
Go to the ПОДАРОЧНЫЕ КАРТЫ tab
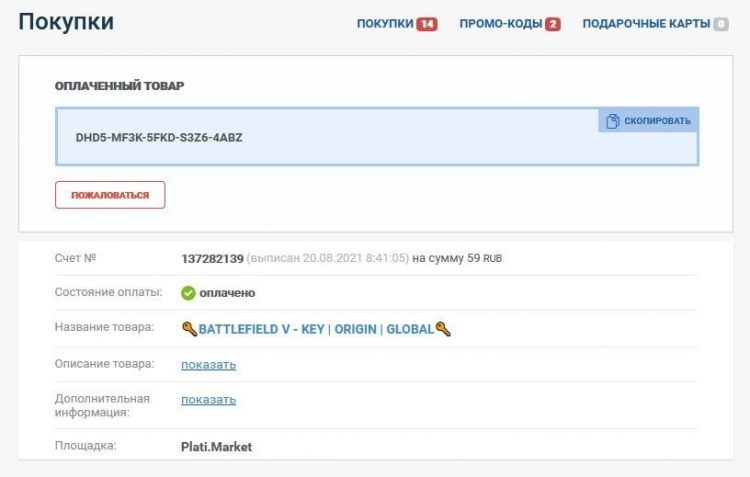click(x=645, y=24)
